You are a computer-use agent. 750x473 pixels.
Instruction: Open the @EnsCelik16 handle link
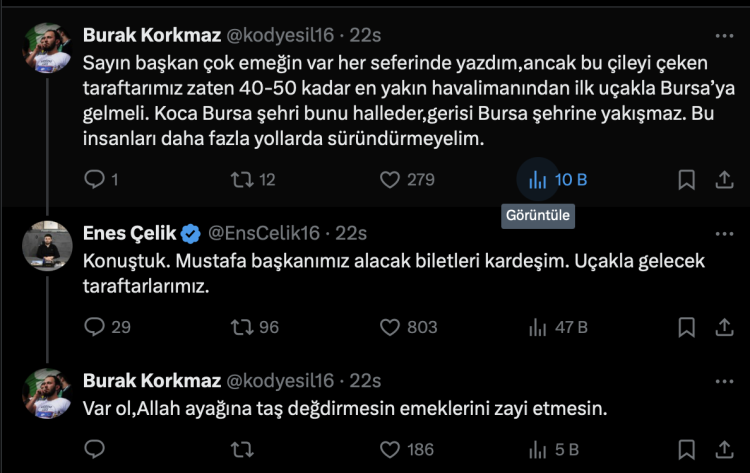(x=262, y=234)
